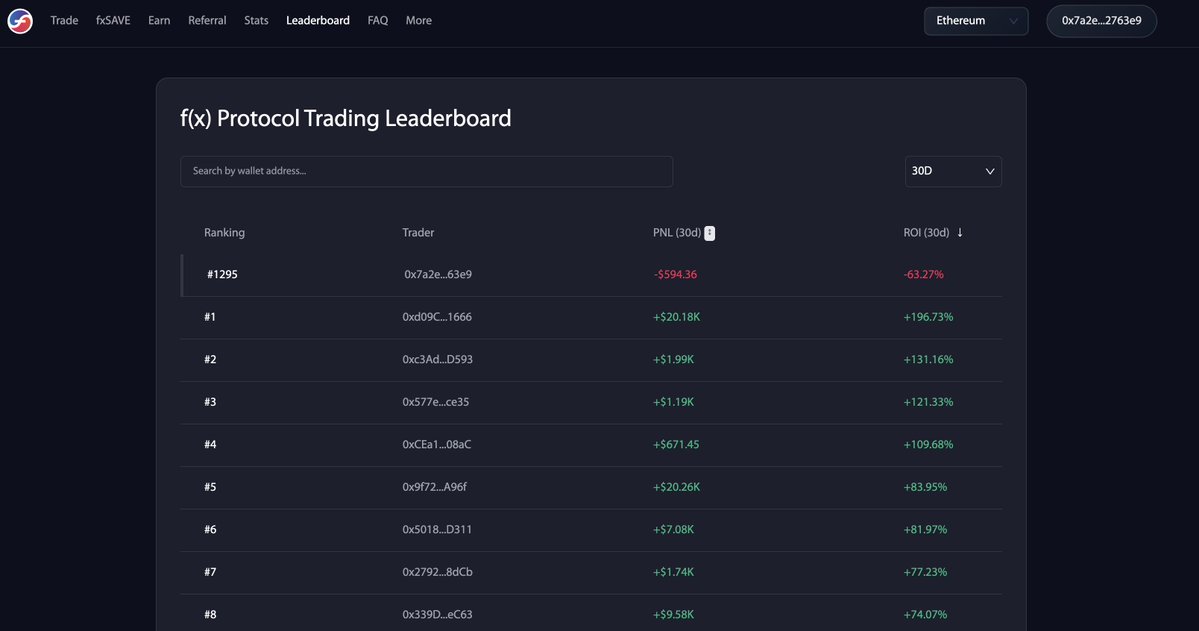
Task: Click ranking #5 in the leaderboard
Action: click(210, 487)
